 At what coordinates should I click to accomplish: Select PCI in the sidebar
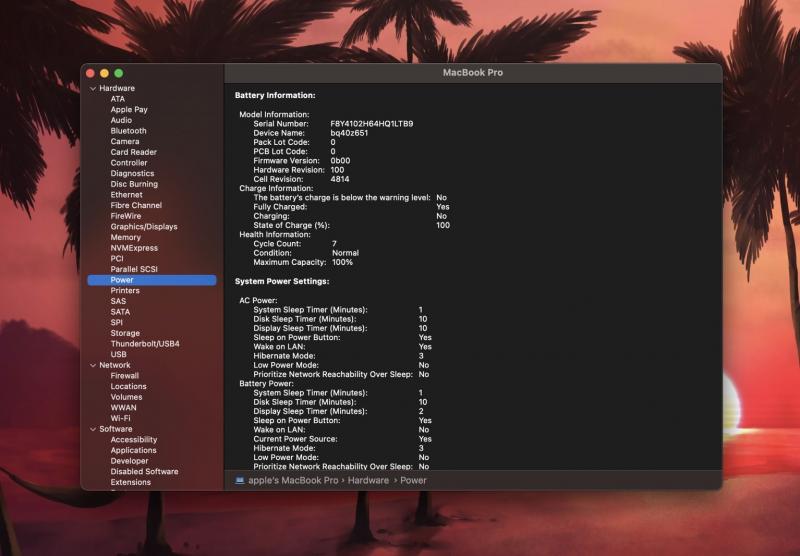coord(117,259)
